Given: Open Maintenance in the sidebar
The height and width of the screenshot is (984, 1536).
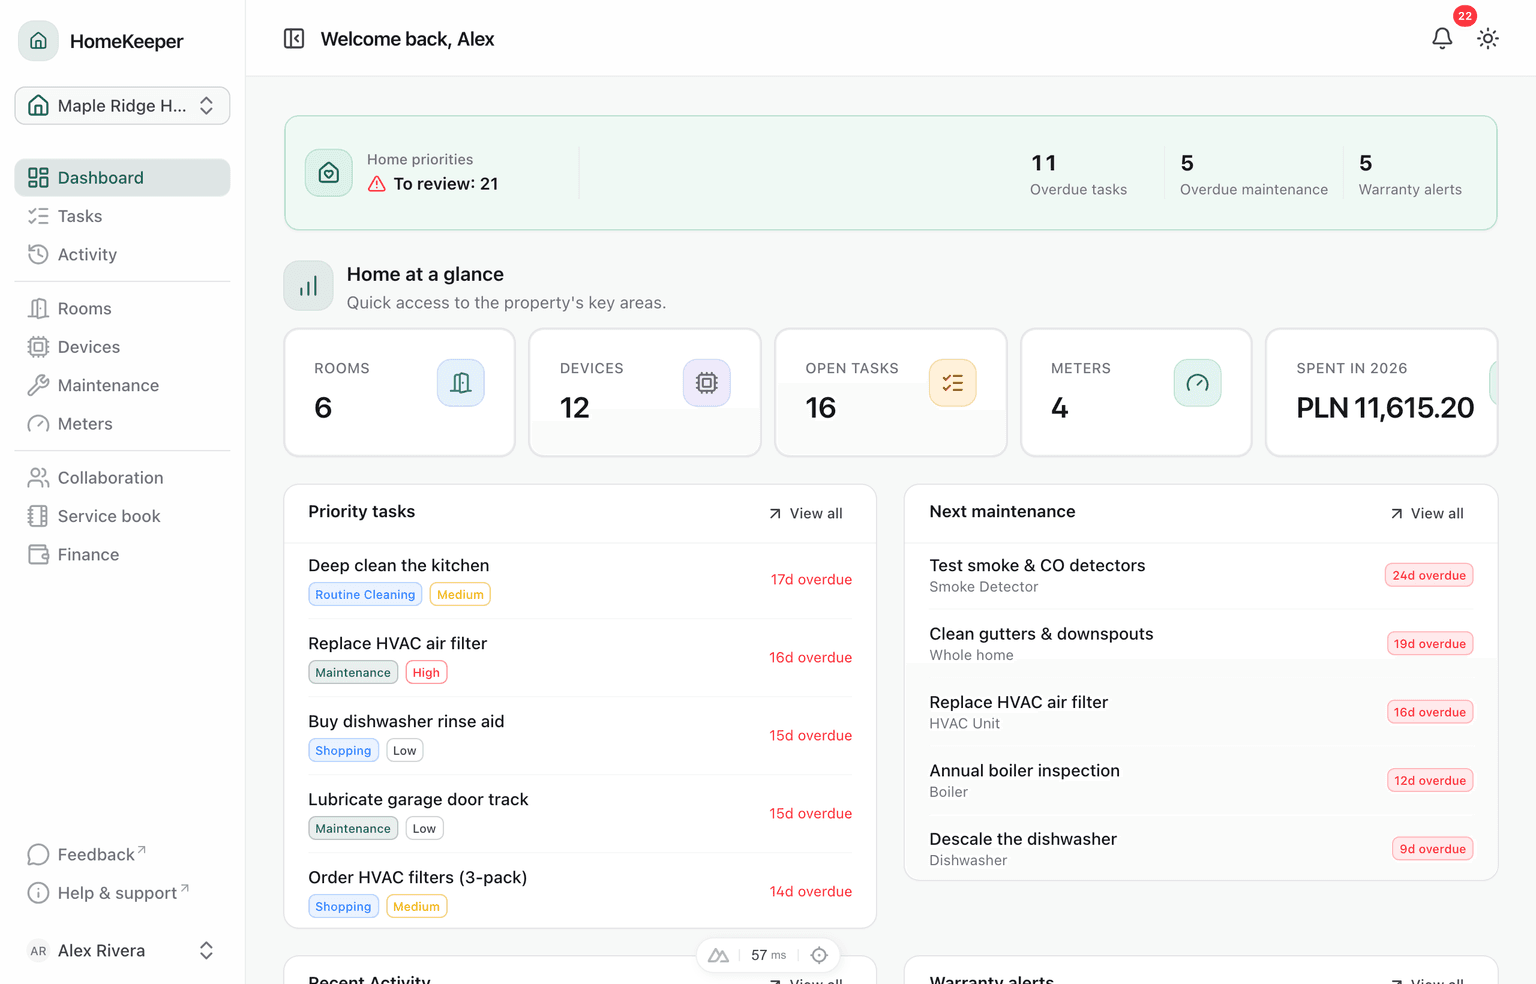Looking at the screenshot, I should pyautogui.click(x=122, y=386).
